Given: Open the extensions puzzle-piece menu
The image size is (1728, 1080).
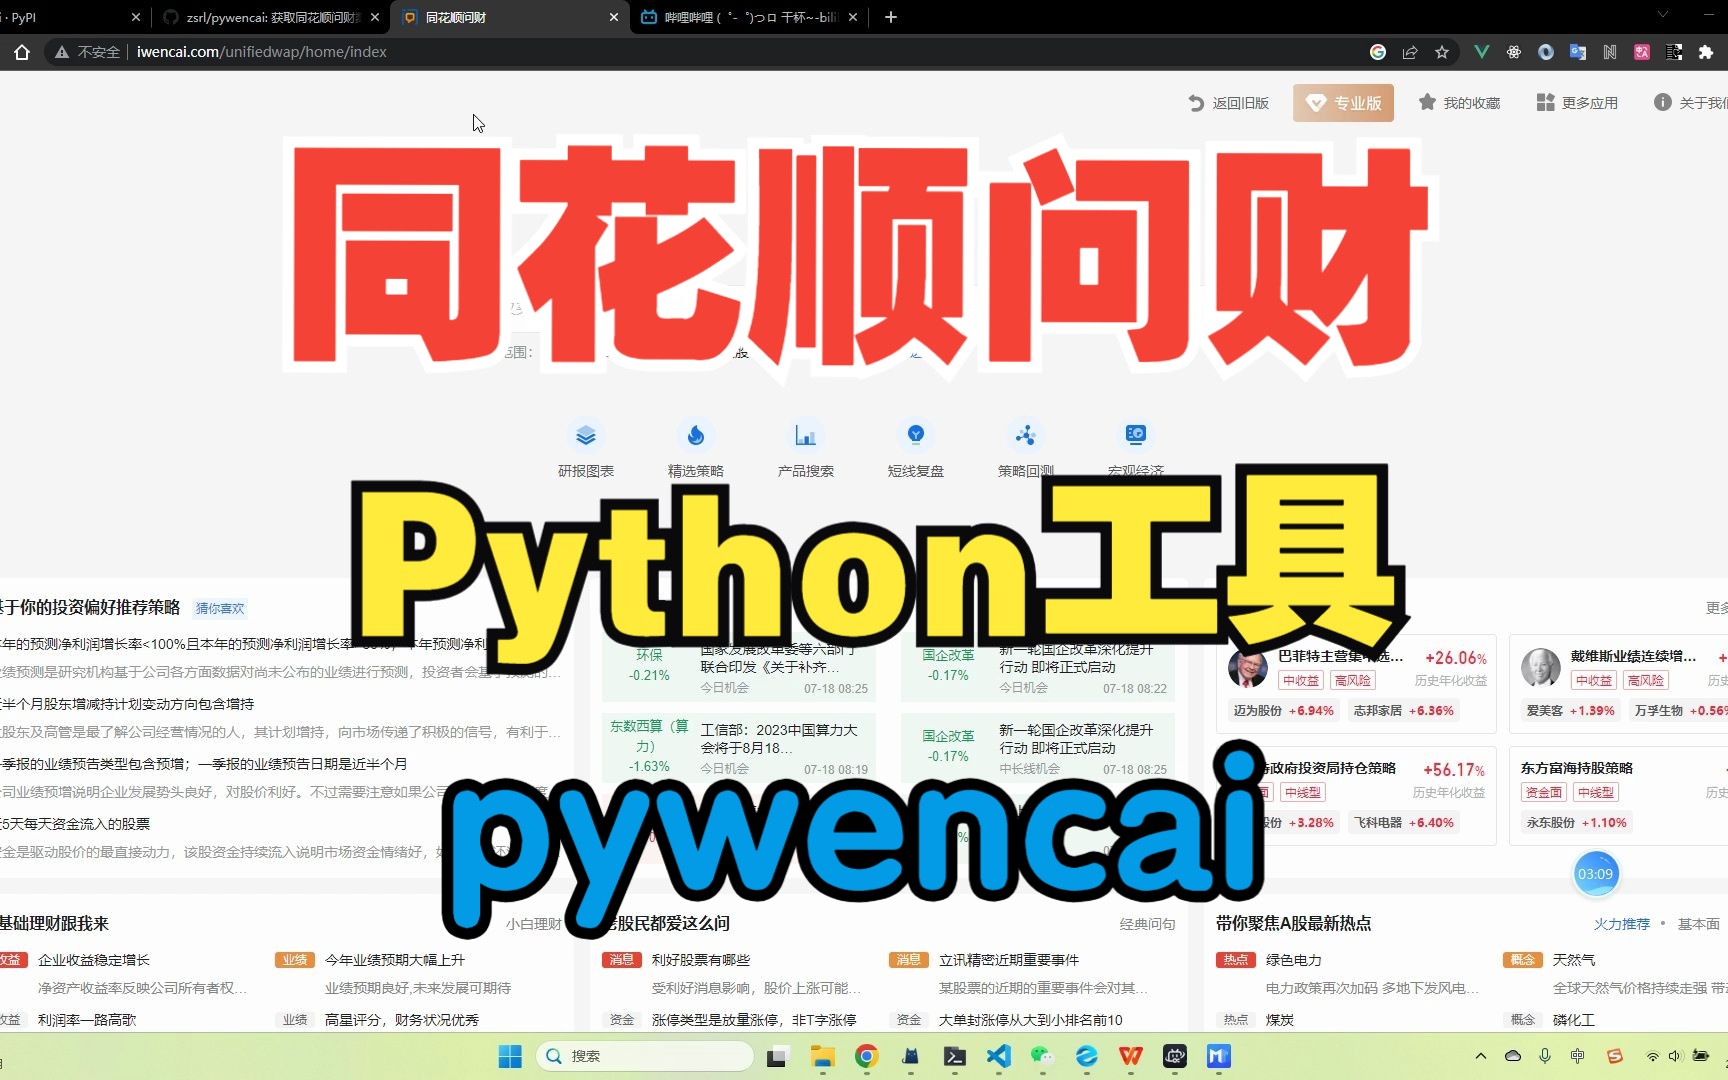Looking at the screenshot, I should point(1706,52).
